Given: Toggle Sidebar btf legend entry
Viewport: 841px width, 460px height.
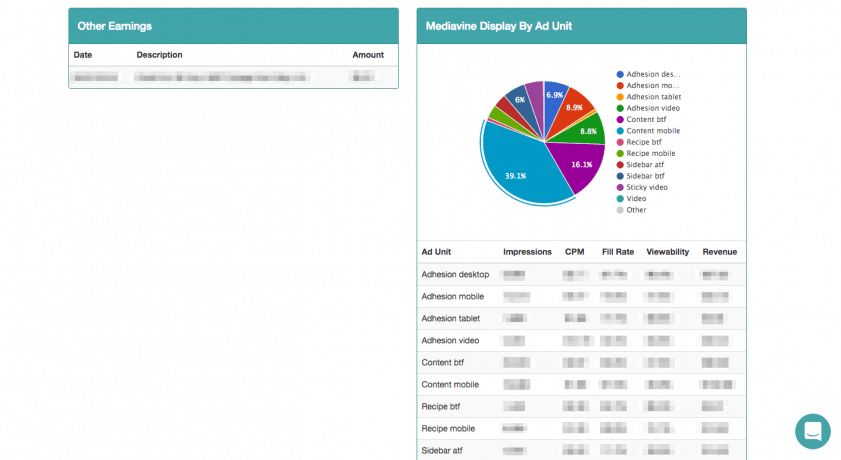Looking at the screenshot, I should coord(640,176).
